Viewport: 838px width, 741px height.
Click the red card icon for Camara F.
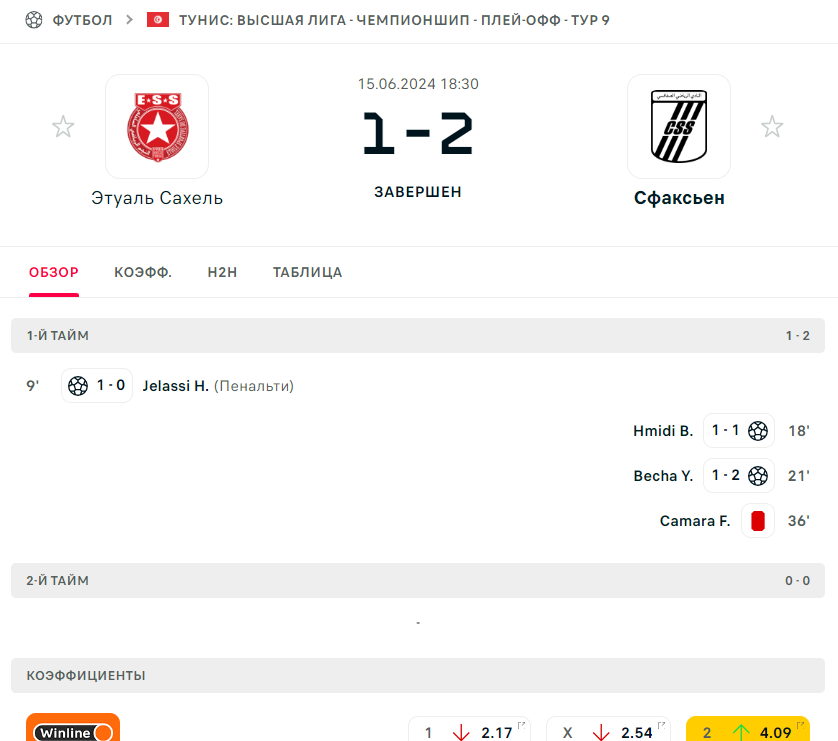(758, 520)
